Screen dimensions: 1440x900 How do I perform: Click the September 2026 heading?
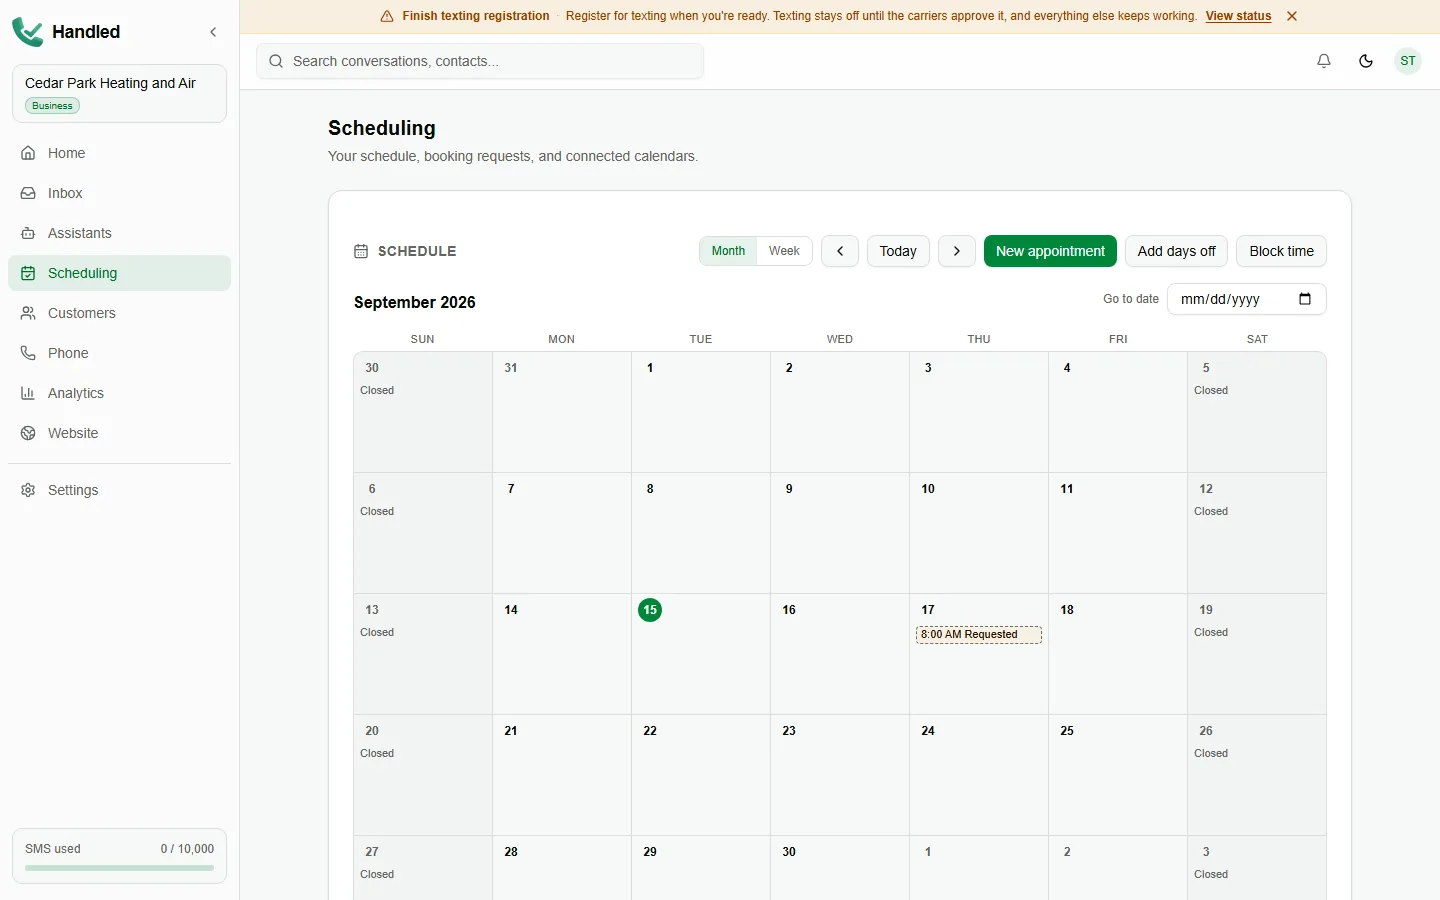pos(415,302)
